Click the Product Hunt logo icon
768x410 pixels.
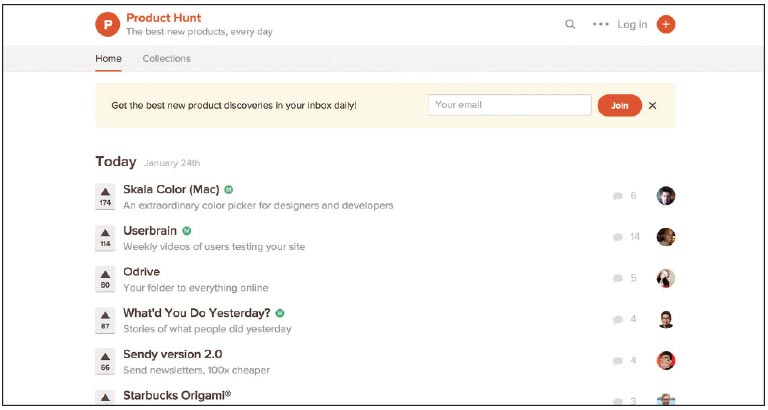[x=107, y=24]
